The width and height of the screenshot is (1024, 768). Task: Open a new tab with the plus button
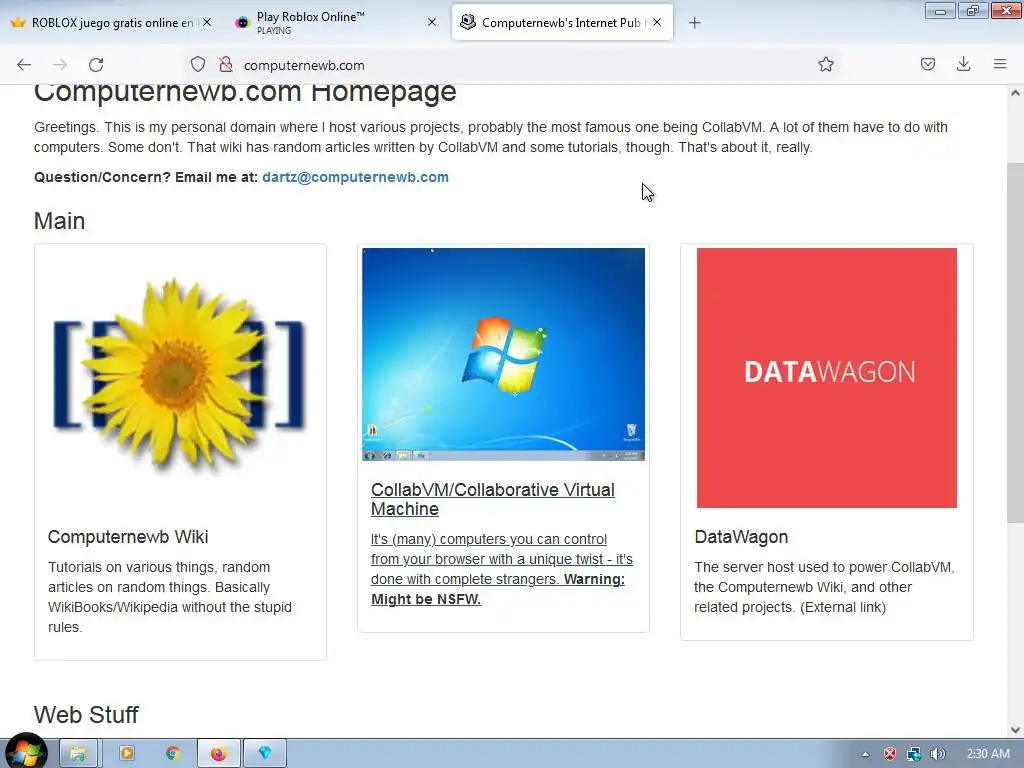694,23
